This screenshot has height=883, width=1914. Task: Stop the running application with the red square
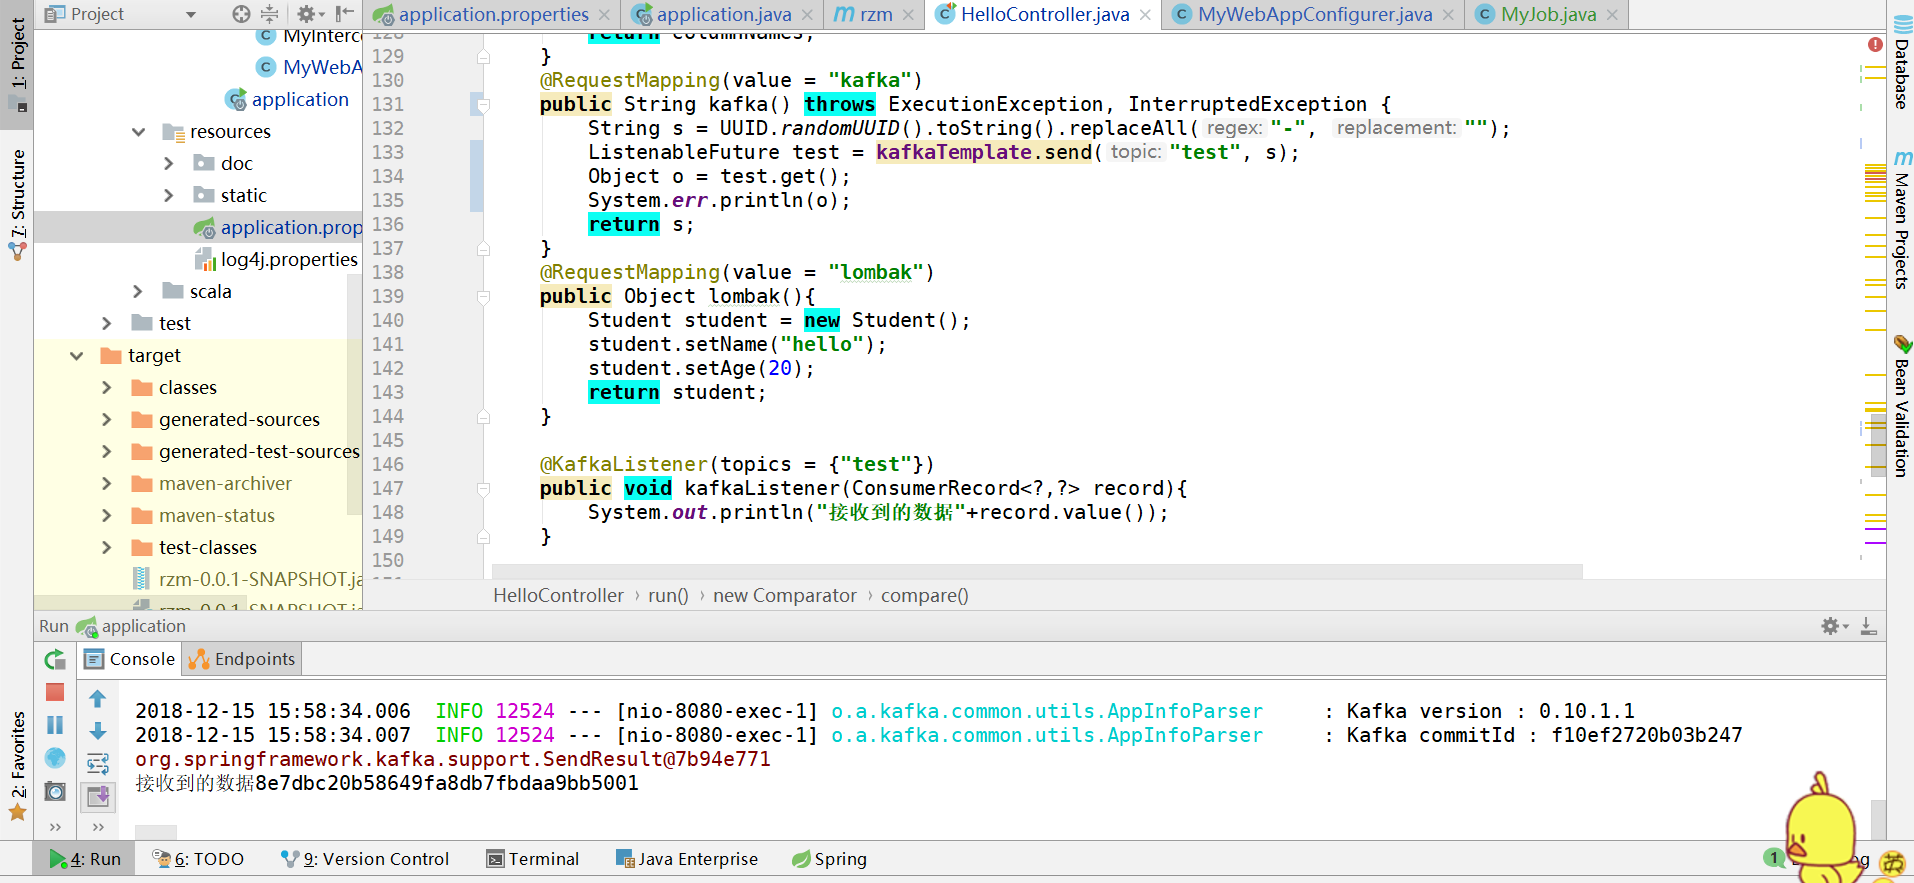tap(55, 692)
